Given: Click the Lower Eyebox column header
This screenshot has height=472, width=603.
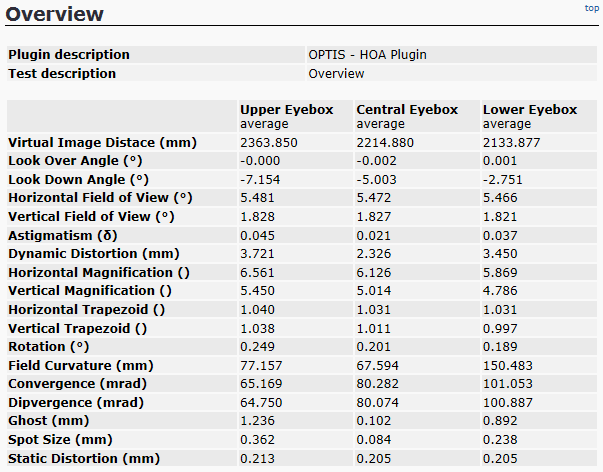Looking at the screenshot, I should pyautogui.click(x=528, y=110).
